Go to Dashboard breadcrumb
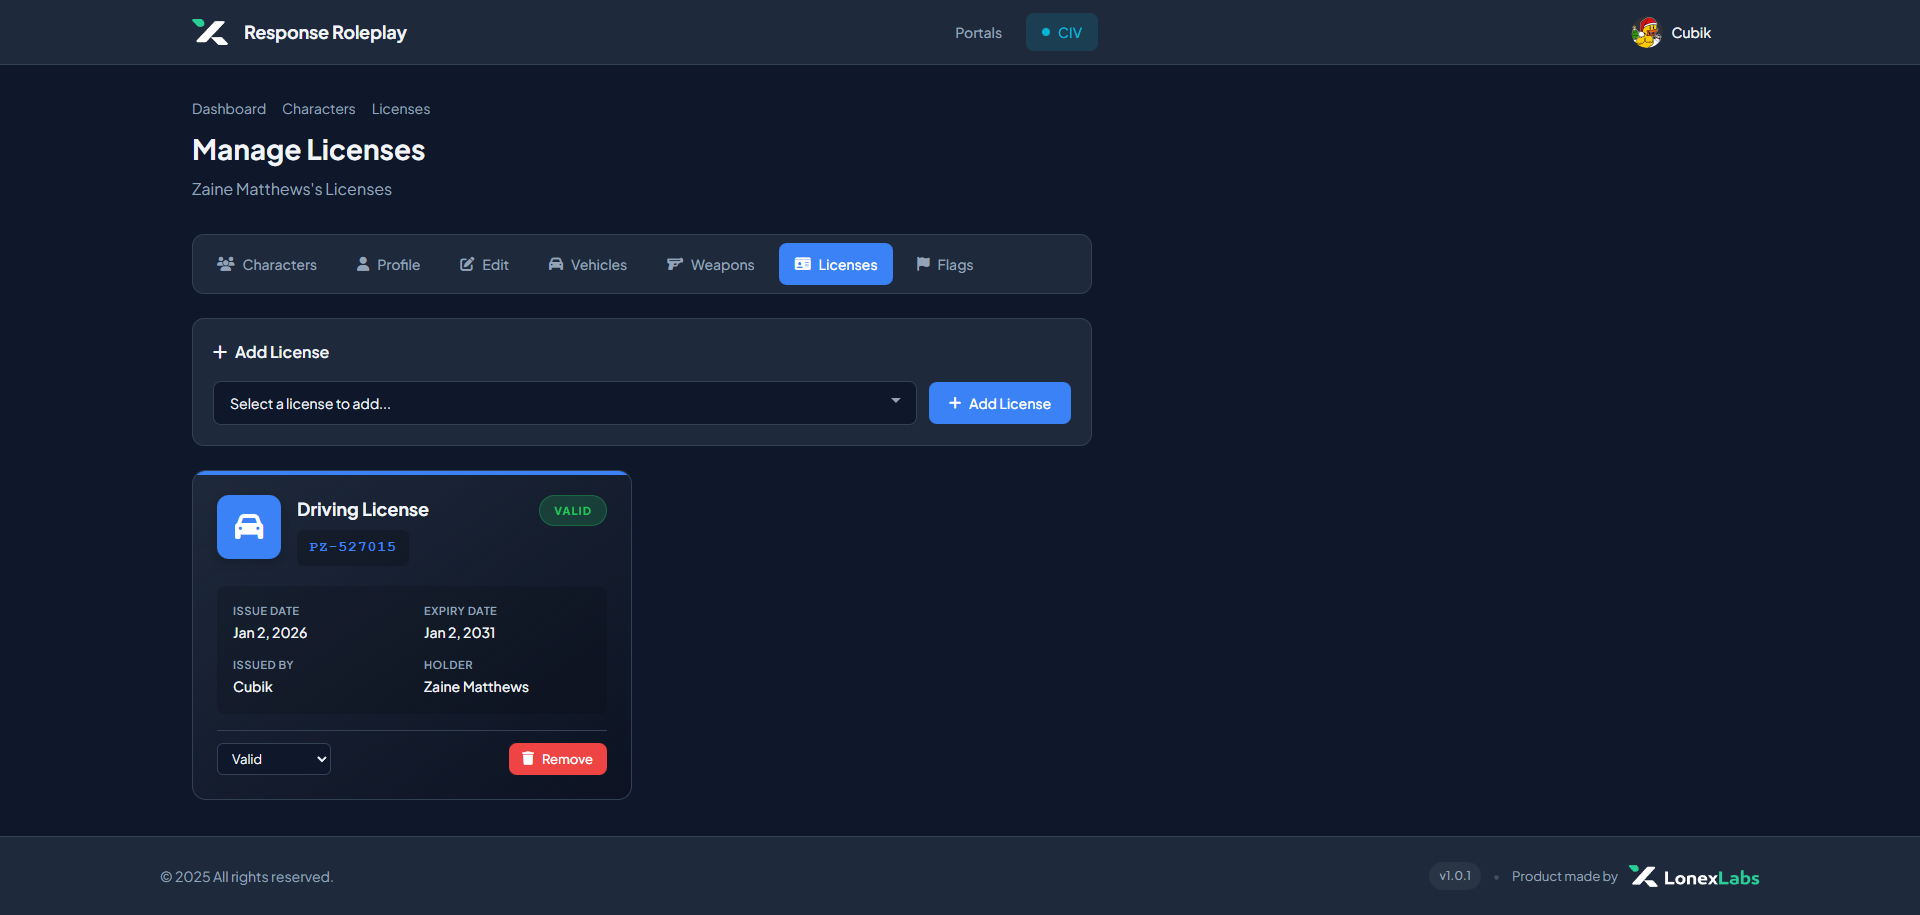Image resolution: width=1920 pixels, height=915 pixels. [229, 109]
